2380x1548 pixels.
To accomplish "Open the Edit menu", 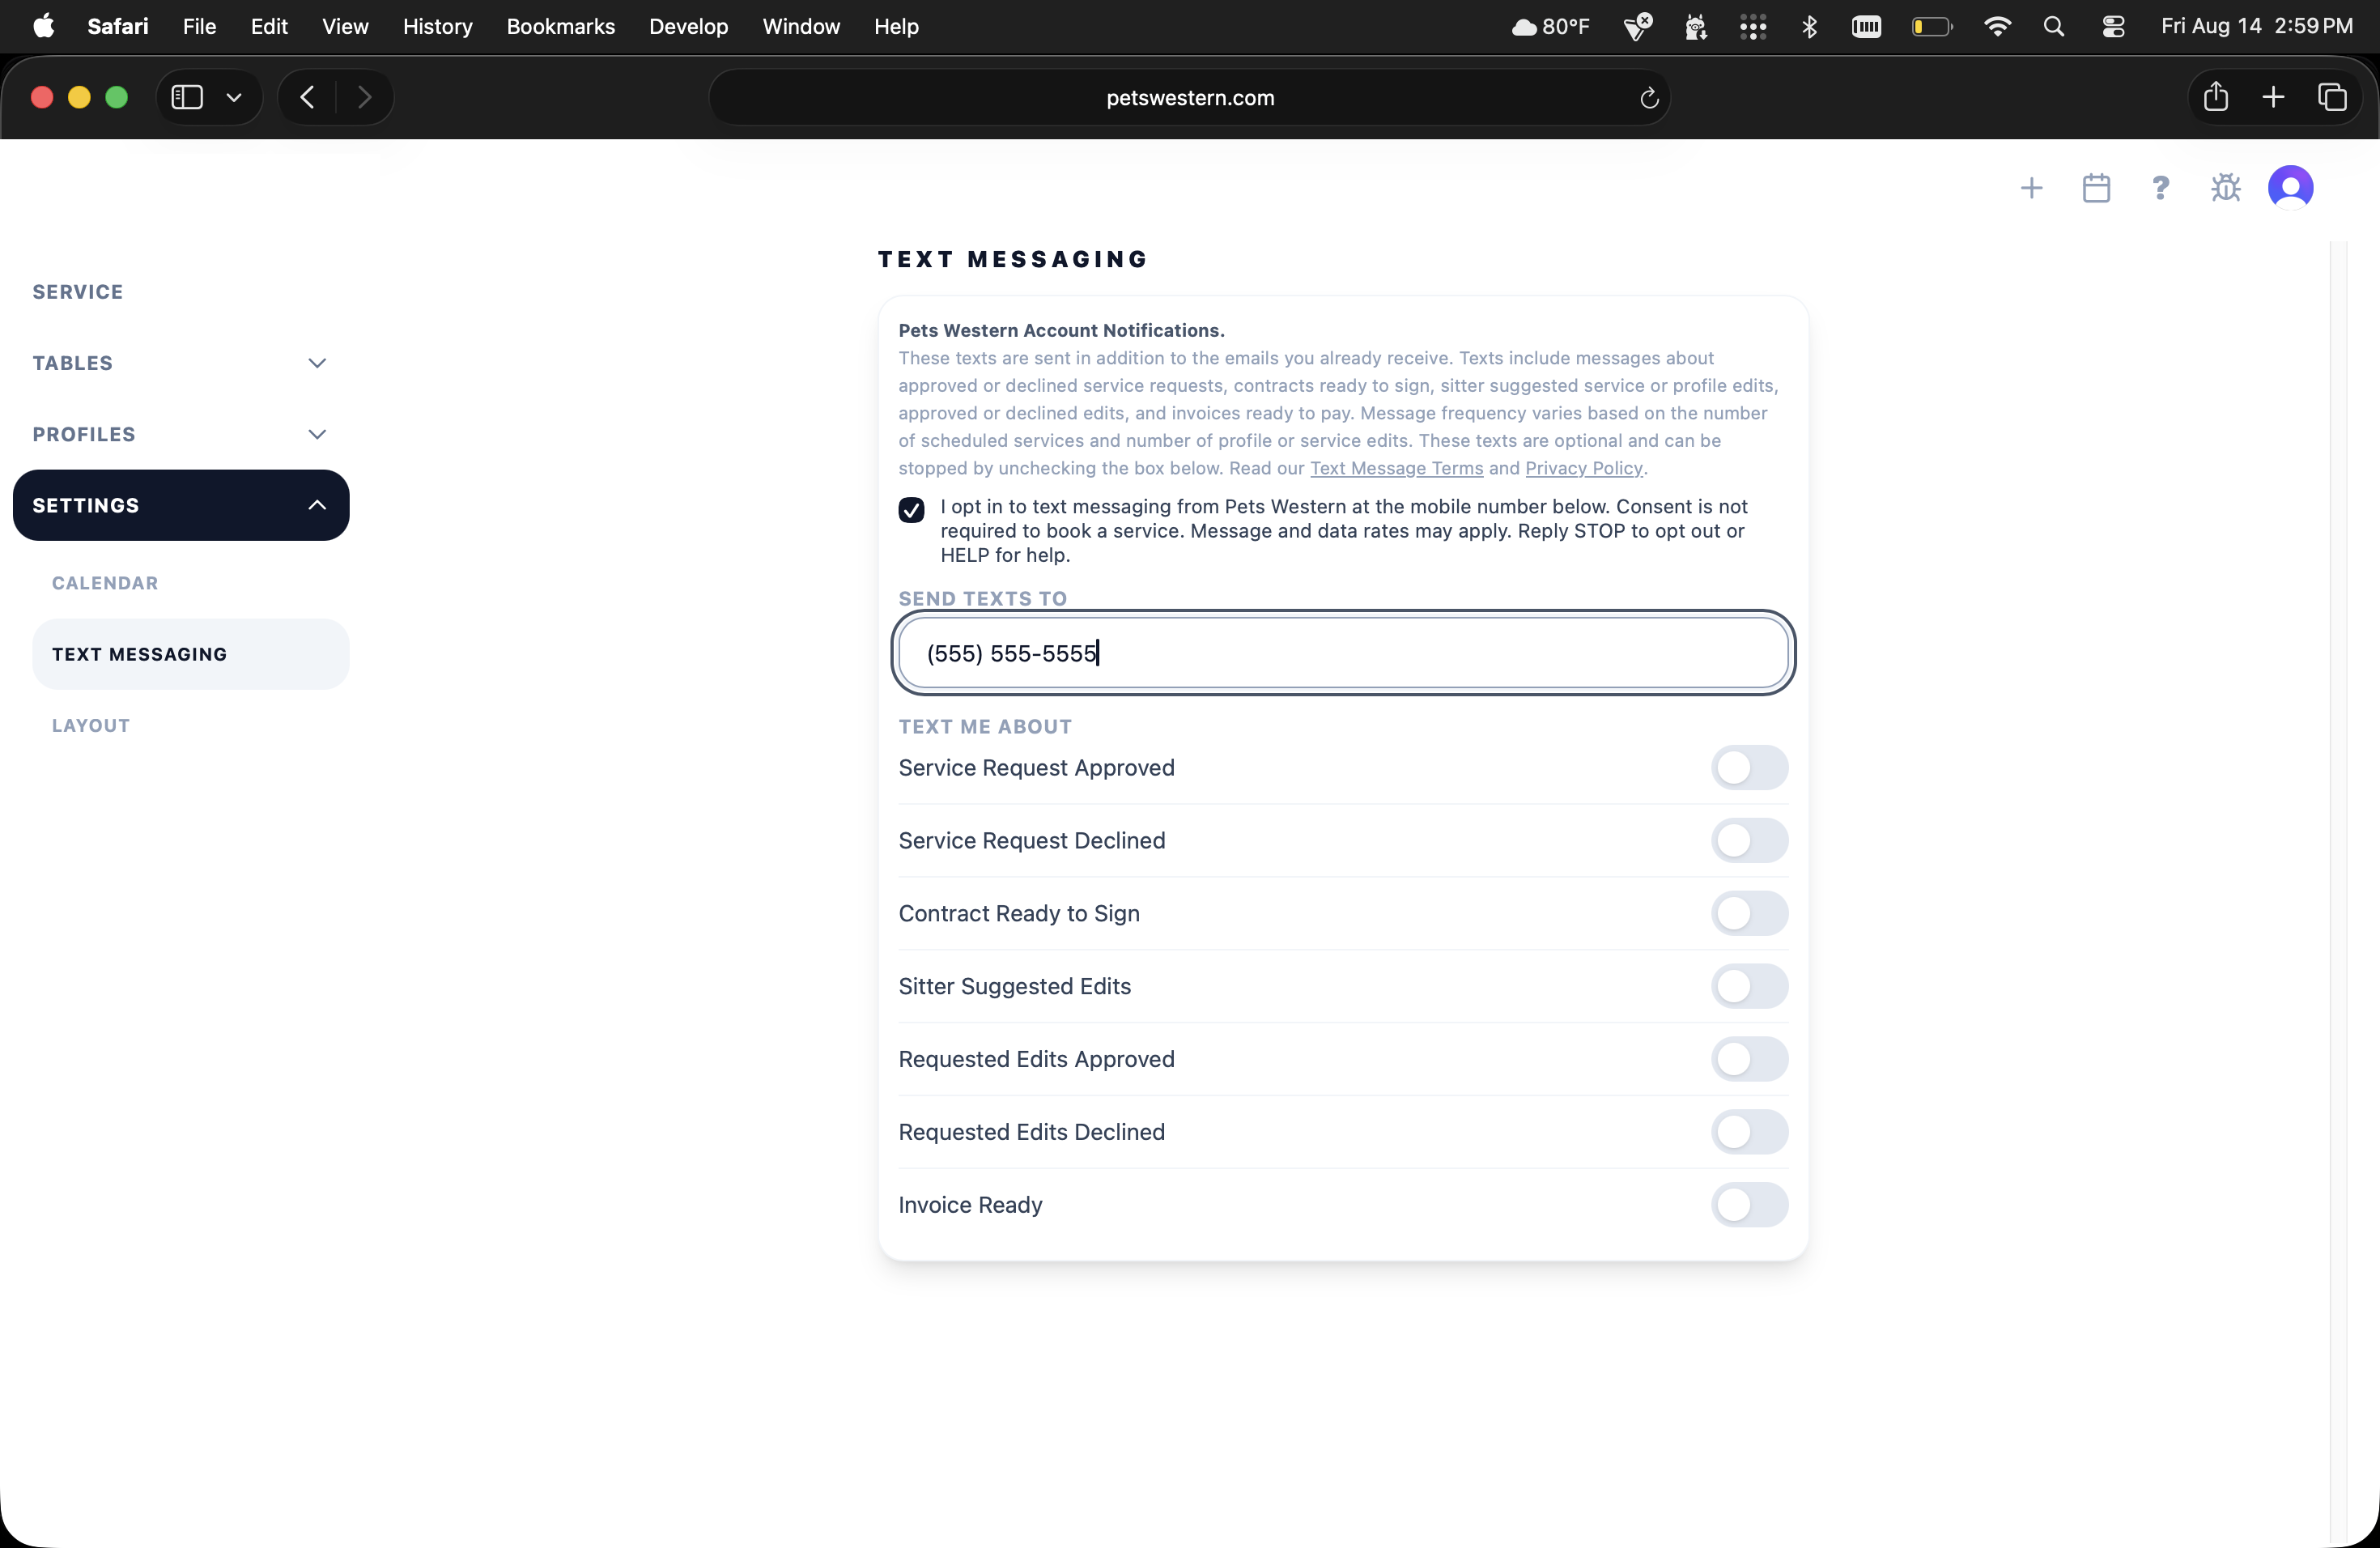I will coord(269,26).
